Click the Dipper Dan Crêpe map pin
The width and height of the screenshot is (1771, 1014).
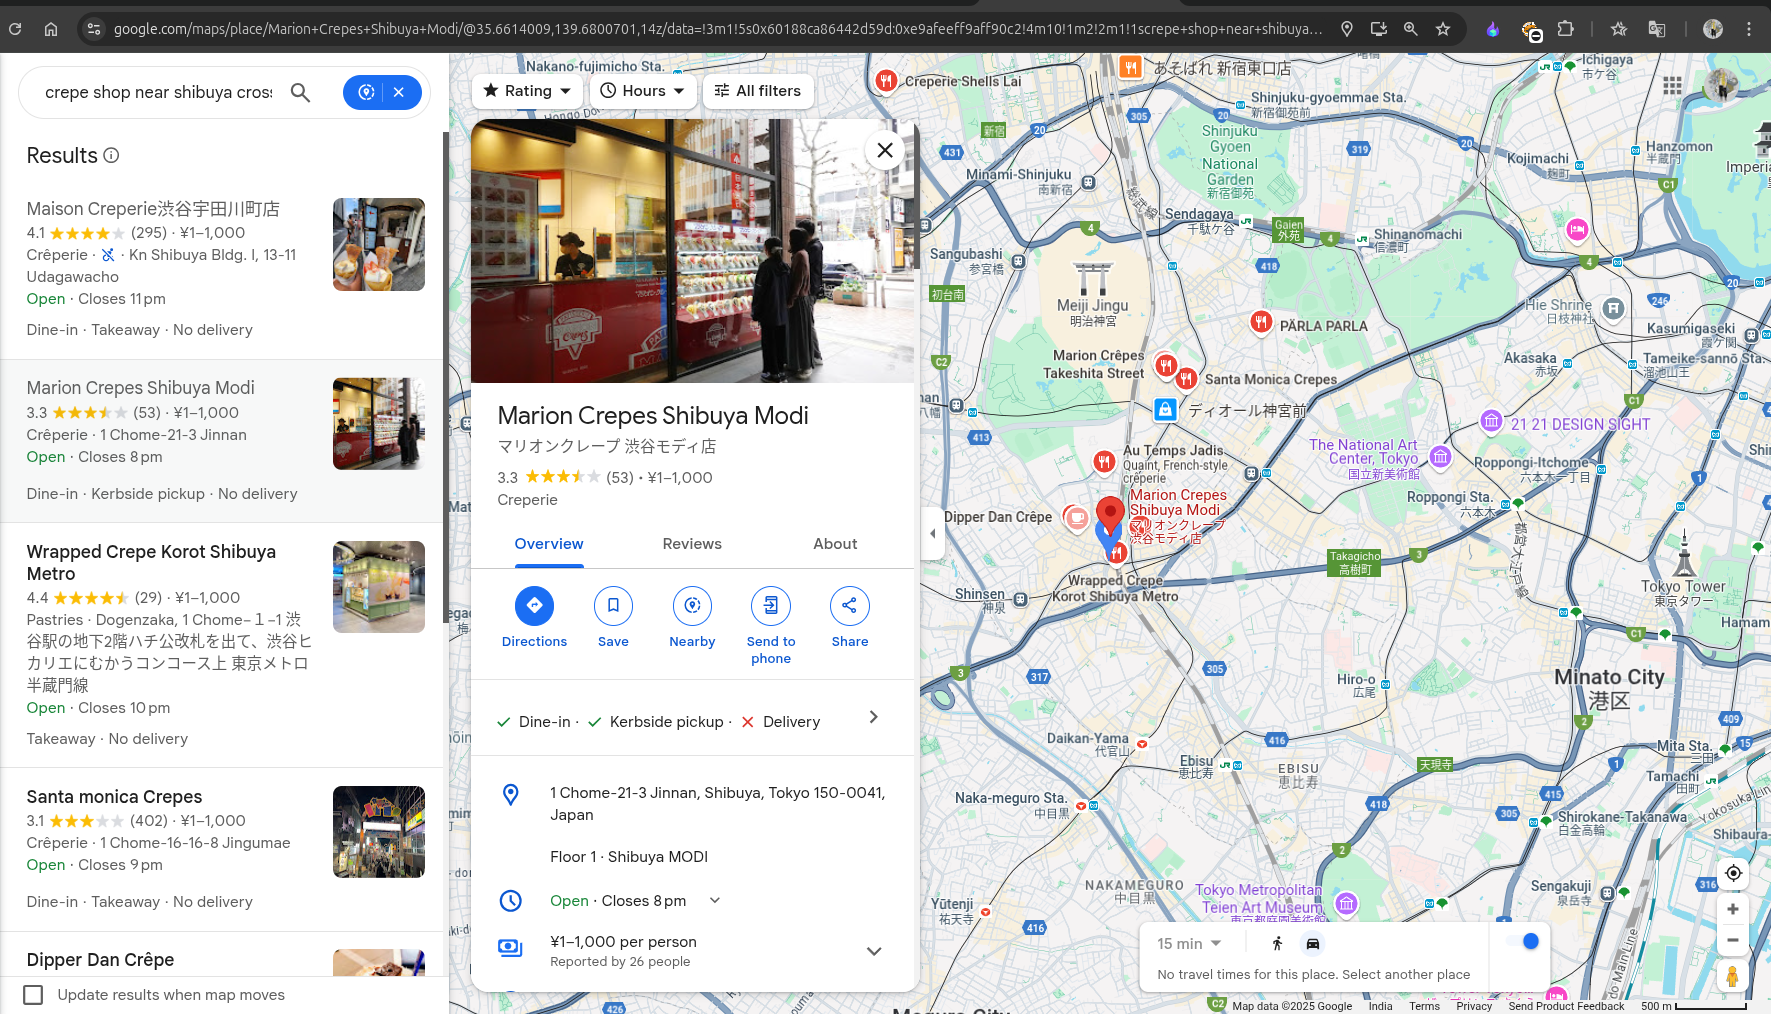[x=1076, y=517]
